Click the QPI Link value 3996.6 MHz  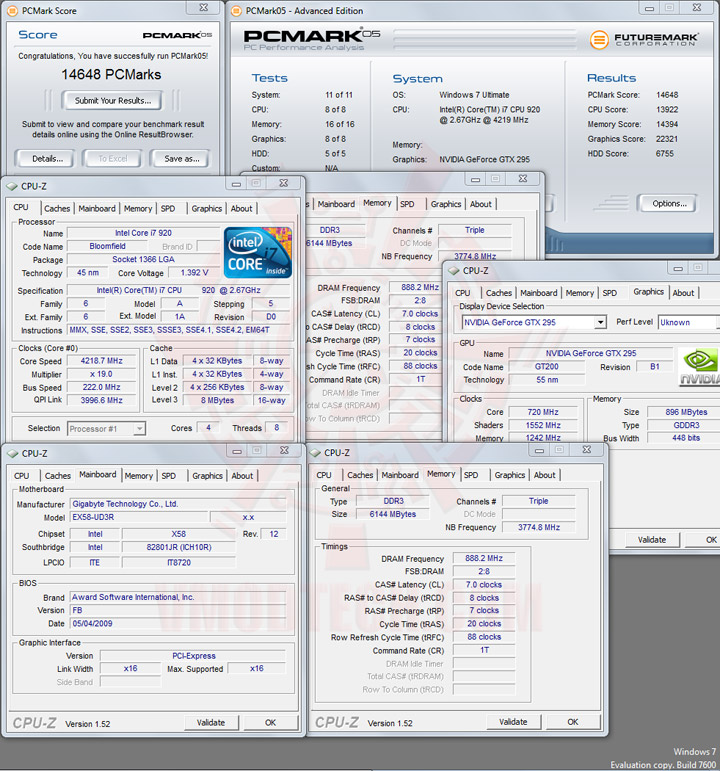102,400
